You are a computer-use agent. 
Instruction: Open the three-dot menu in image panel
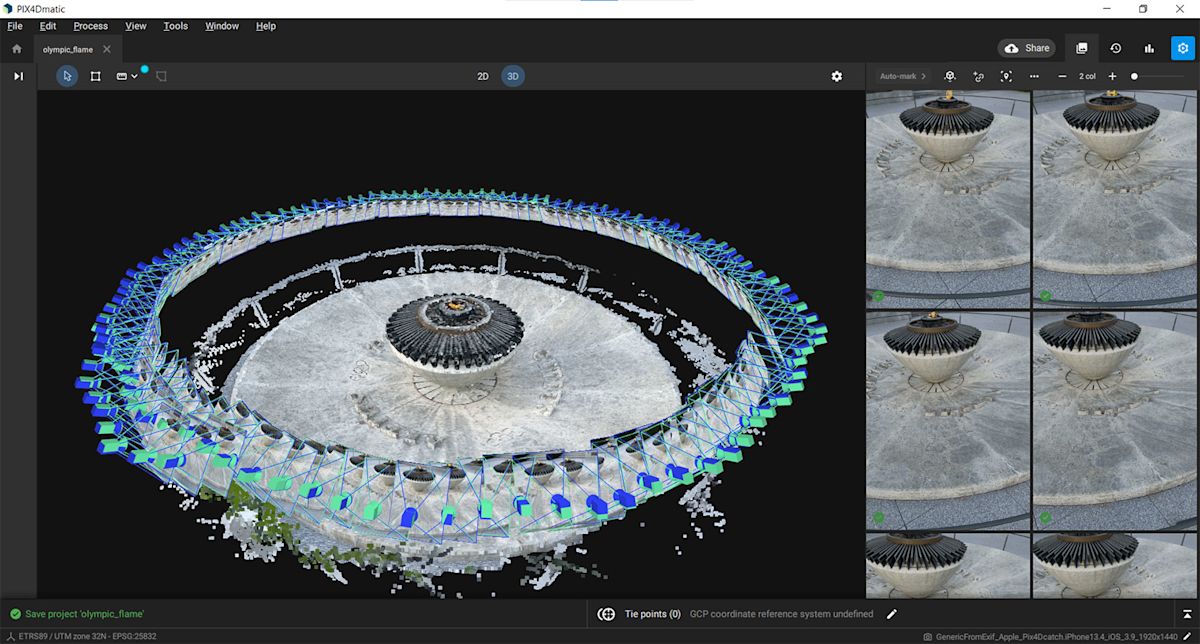1033,76
